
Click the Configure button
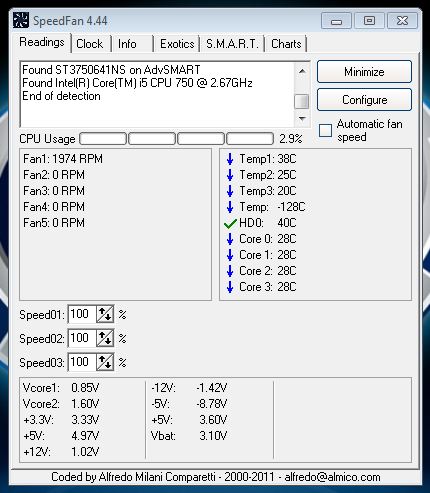click(x=364, y=100)
